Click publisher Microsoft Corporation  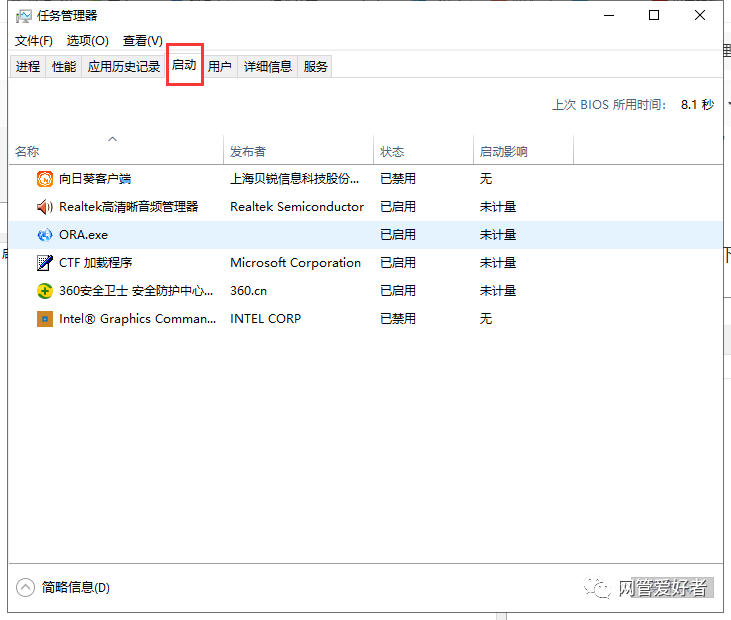pyautogui.click(x=296, y=263)
